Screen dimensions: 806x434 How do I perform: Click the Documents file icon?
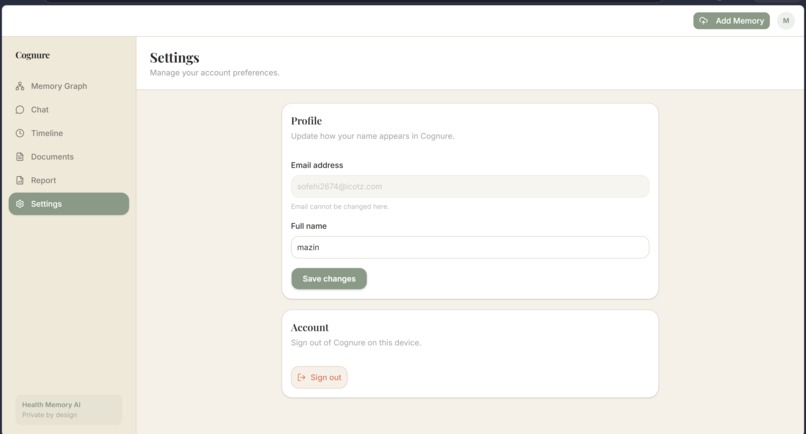20,157
